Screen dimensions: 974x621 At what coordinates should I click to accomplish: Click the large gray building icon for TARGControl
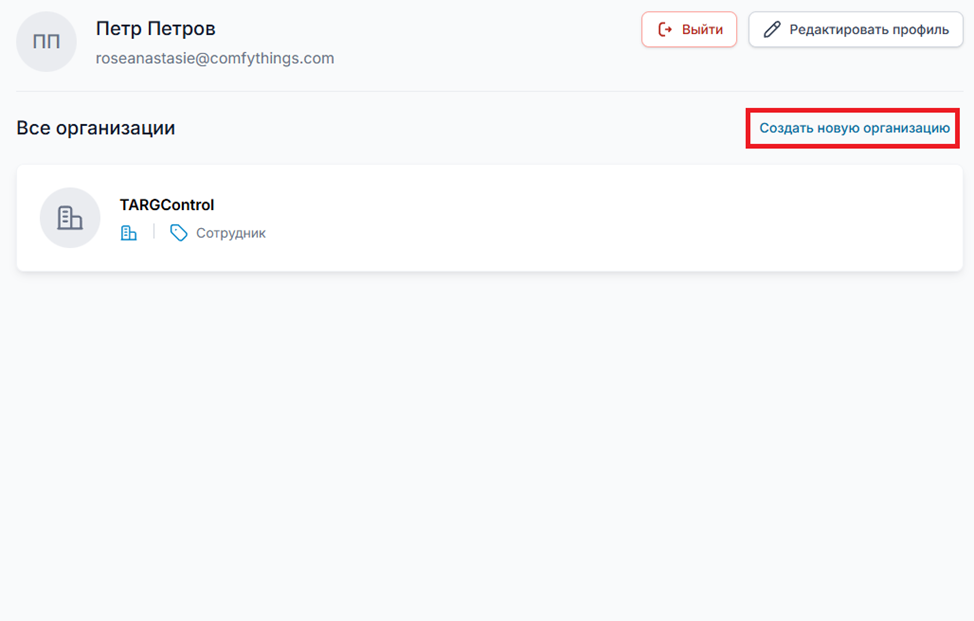pyautogui.click(x=70, y=218)
